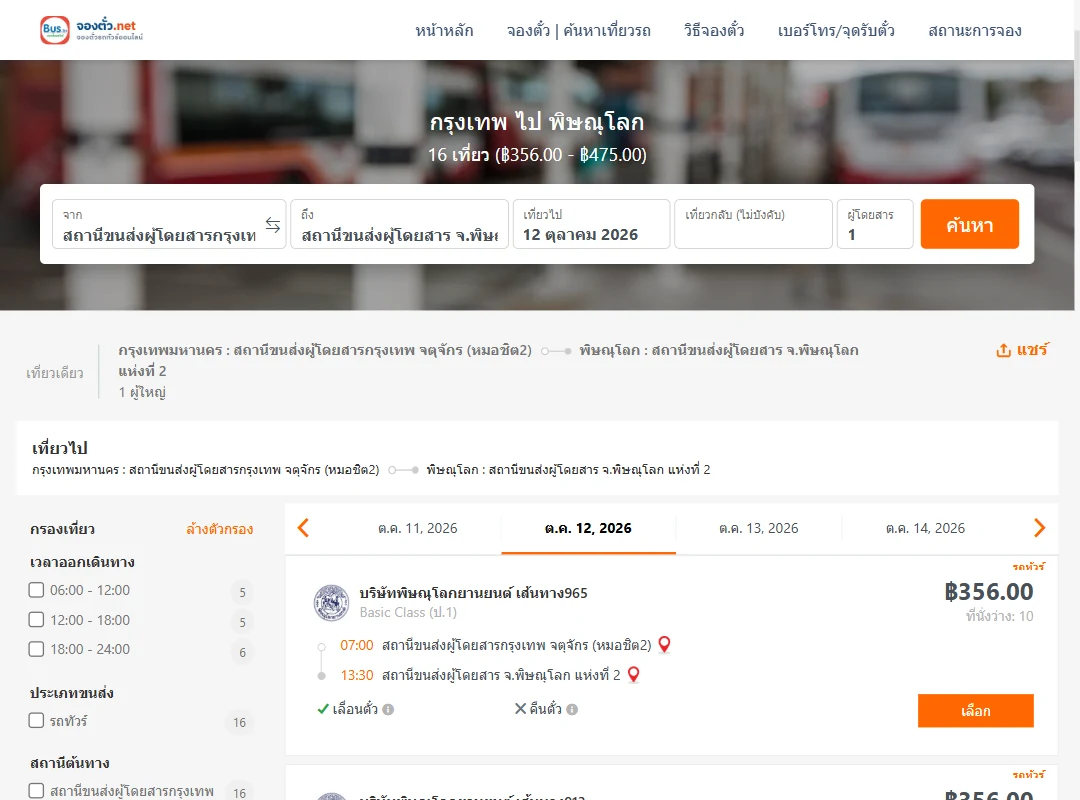Enable the รถทัวร์ transport type filter
1080x800 pixels.
(37, 721)
